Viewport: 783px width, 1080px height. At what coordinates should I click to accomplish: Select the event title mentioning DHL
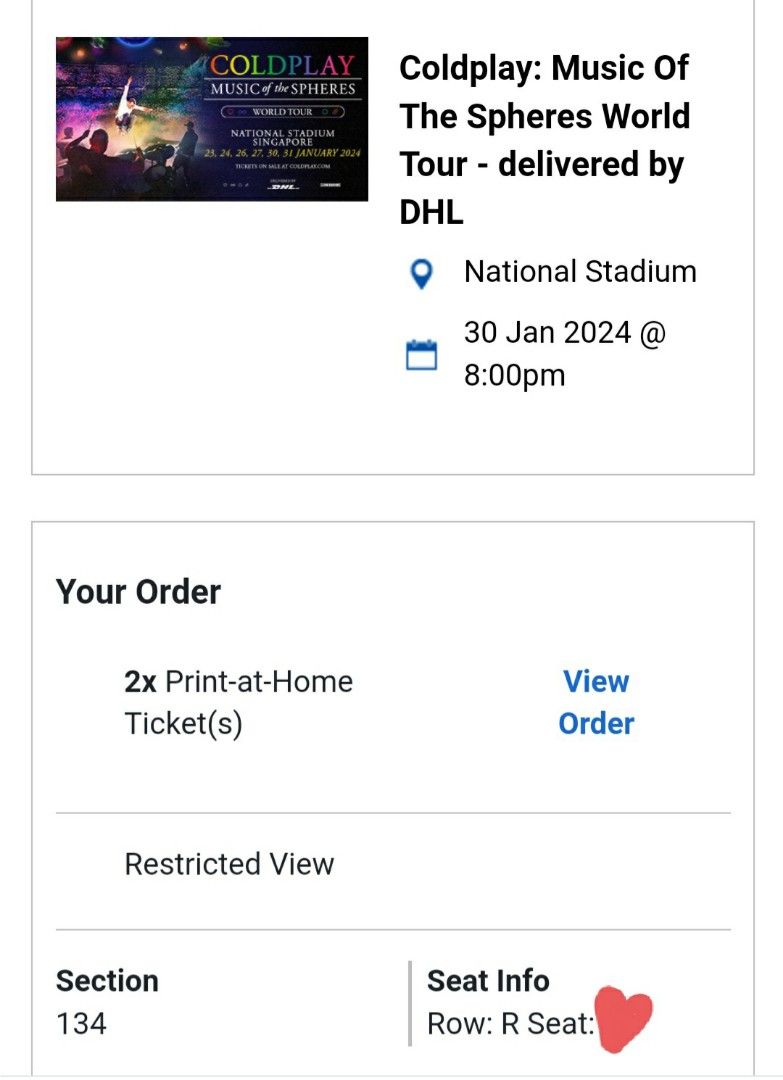[x=545, y=139]
